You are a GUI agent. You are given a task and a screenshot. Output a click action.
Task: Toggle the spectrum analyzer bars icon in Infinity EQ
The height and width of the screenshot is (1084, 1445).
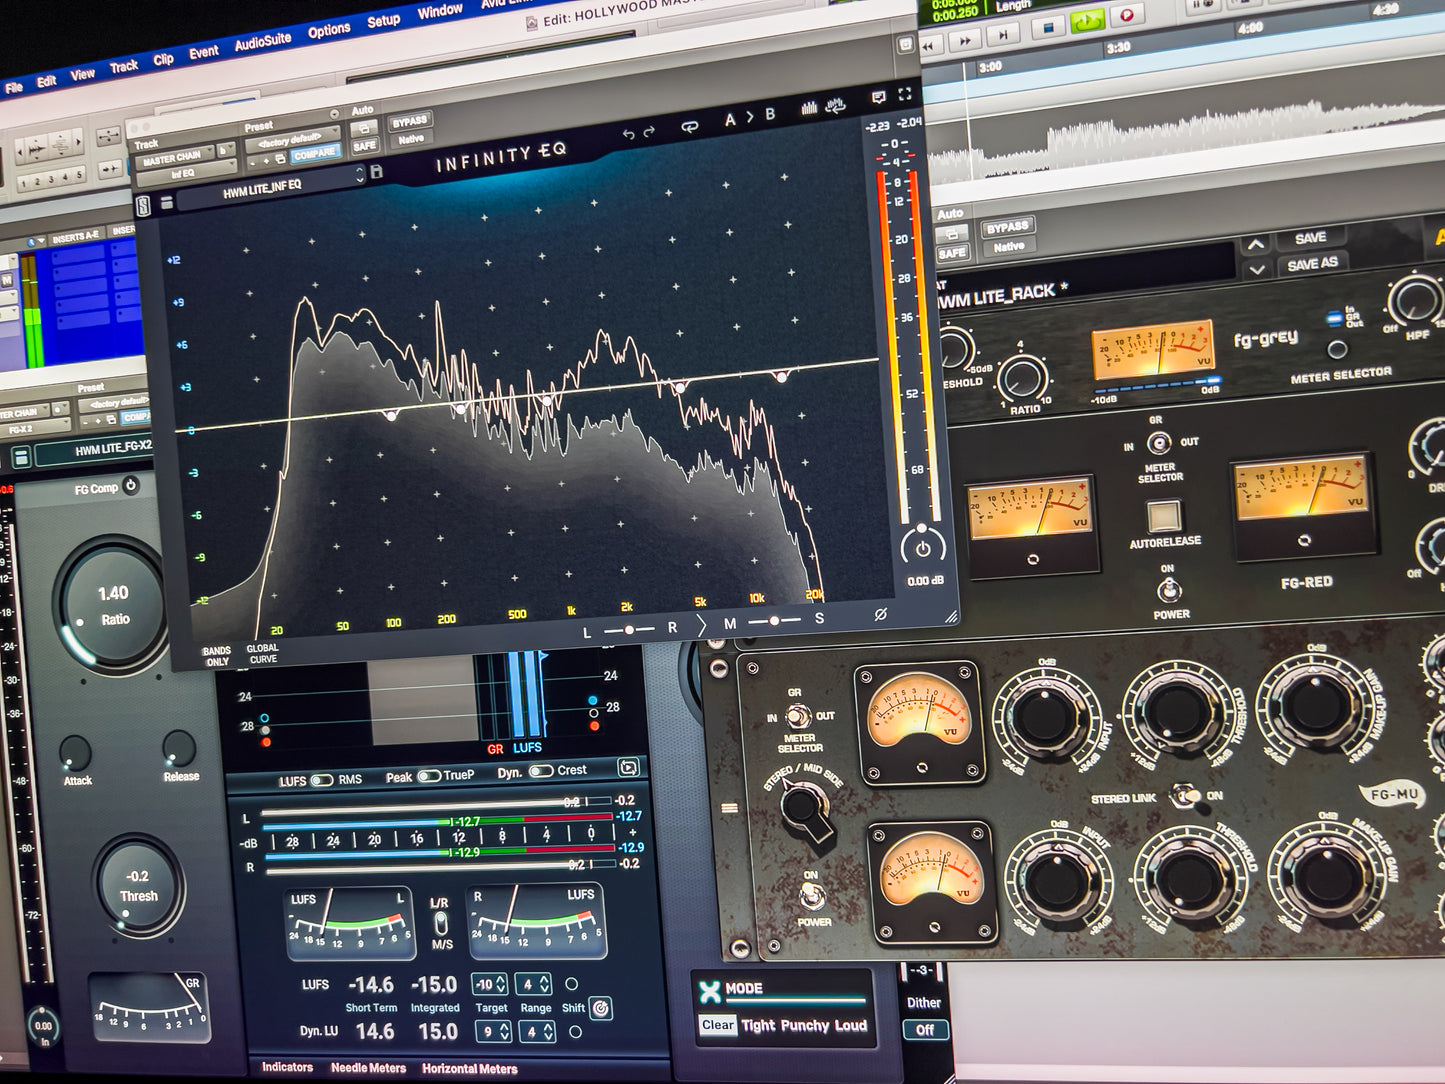coord(809,108)
